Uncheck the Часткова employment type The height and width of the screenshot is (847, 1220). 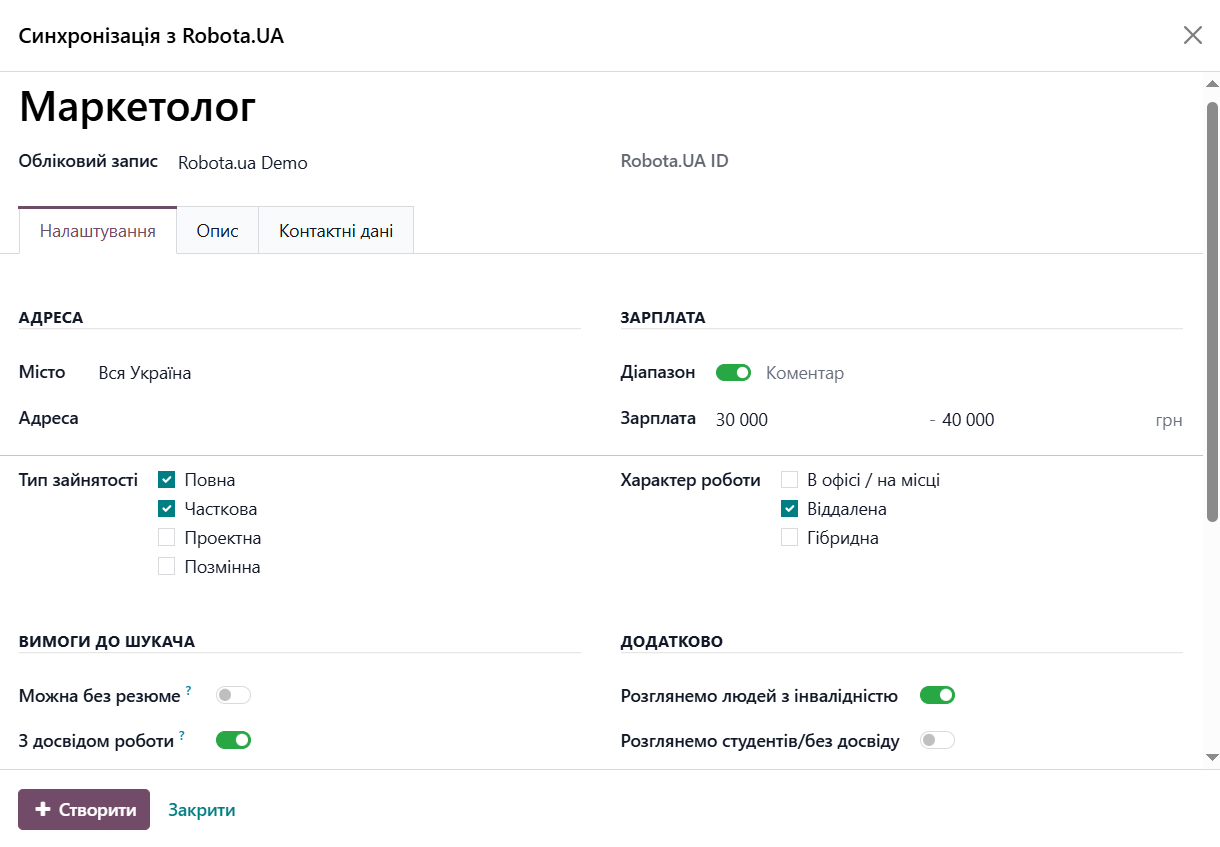[x=167, y=509]
